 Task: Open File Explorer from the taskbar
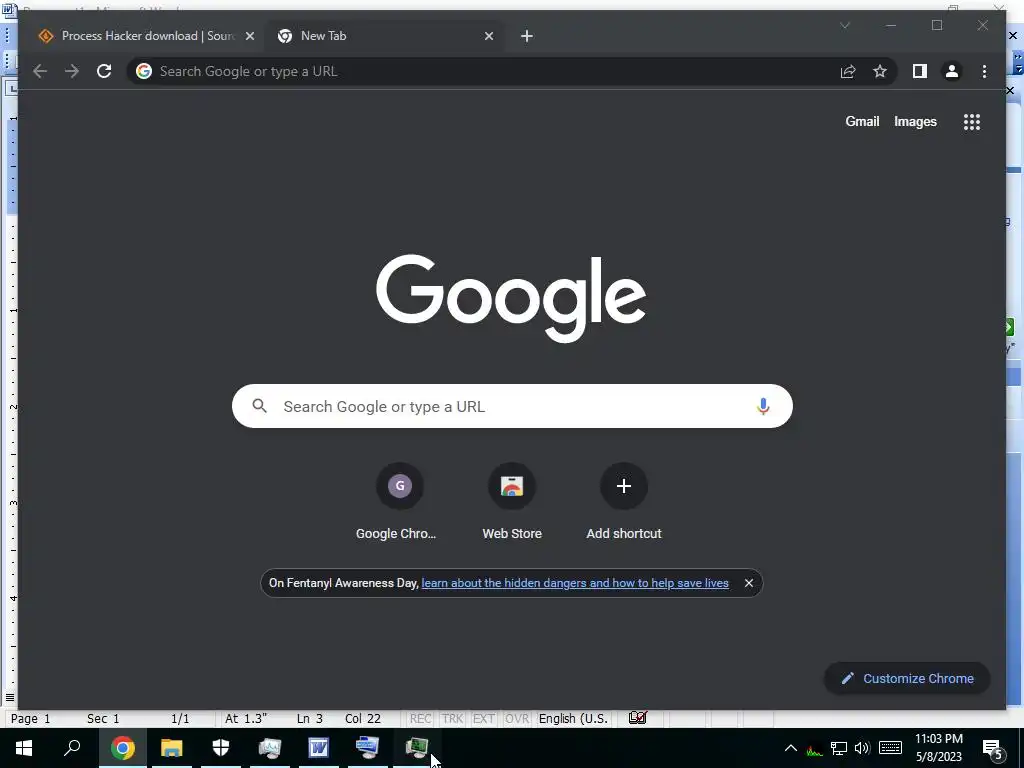pyautogui.click(x=172, y=748)
